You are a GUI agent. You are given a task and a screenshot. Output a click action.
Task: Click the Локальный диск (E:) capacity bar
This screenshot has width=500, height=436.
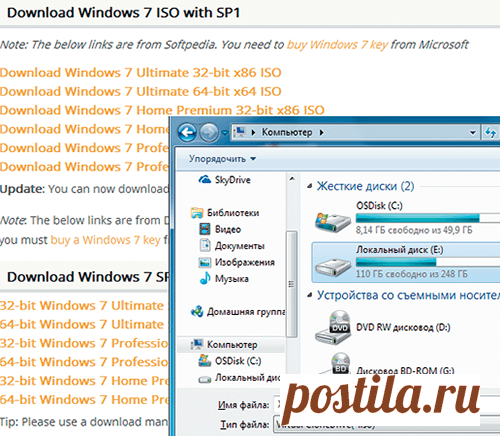pyautogui.click(x=428, y=262)
